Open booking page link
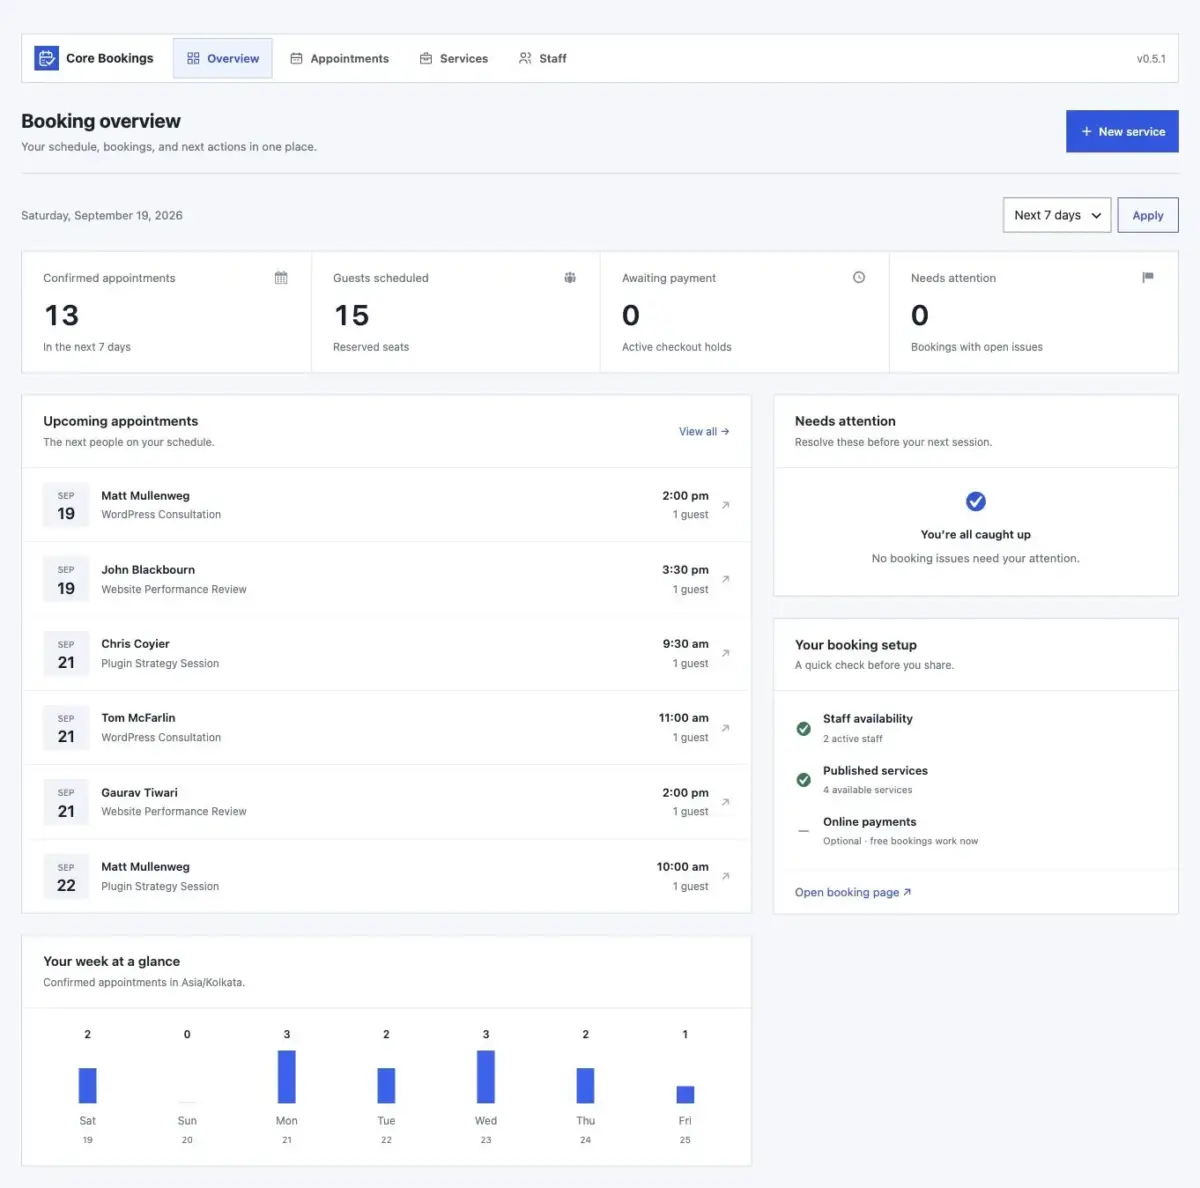 click(x=853, y=892)
